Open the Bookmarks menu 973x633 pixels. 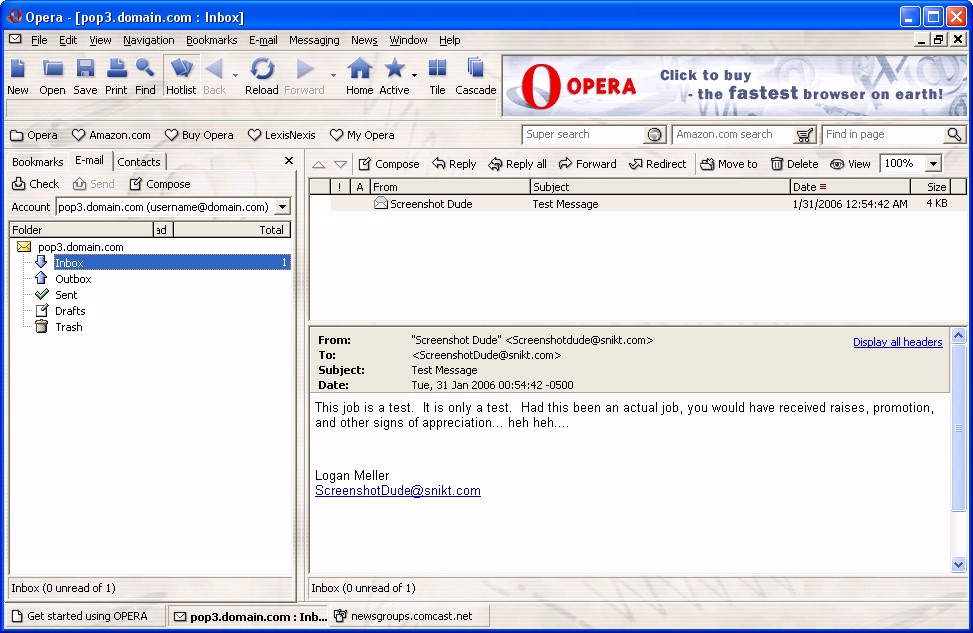tap(212, 40)
